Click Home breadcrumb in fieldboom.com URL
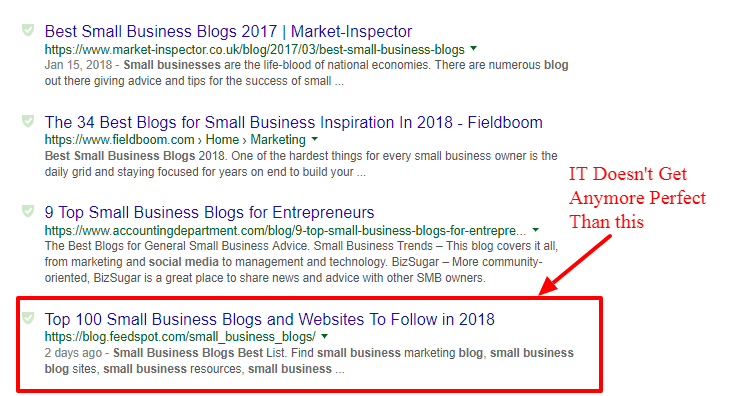The height and width of the screenshot is (396, 732). 222,140
